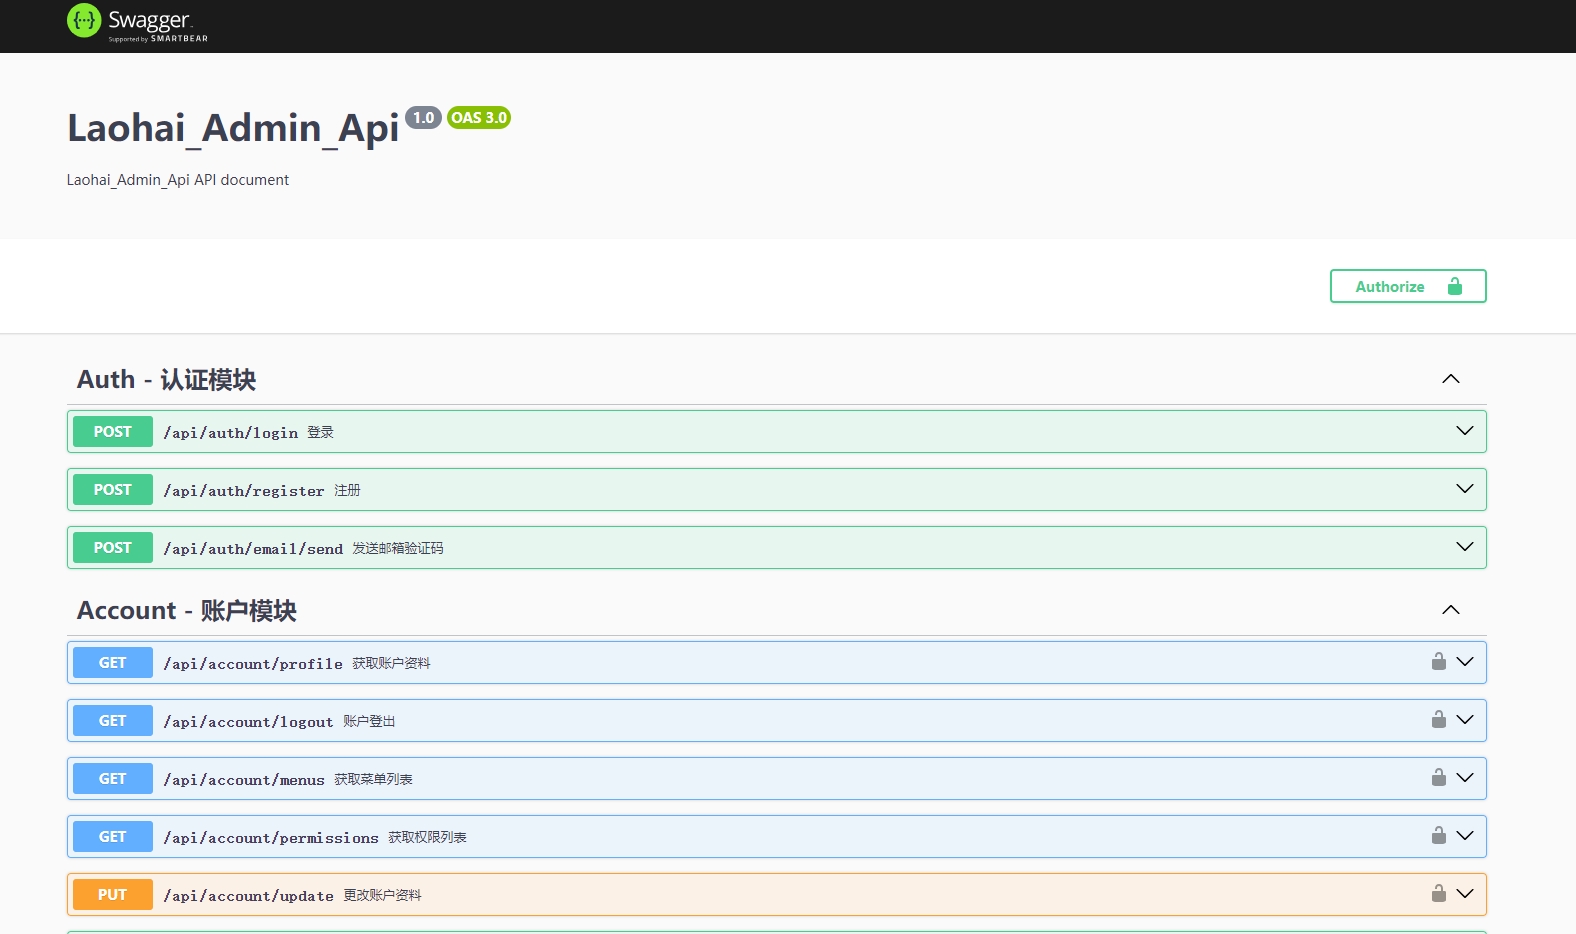Viewport: 1576px width, 934px height.
Task: Open the /api/account/profile endpoint path
Action: [253, 664]
